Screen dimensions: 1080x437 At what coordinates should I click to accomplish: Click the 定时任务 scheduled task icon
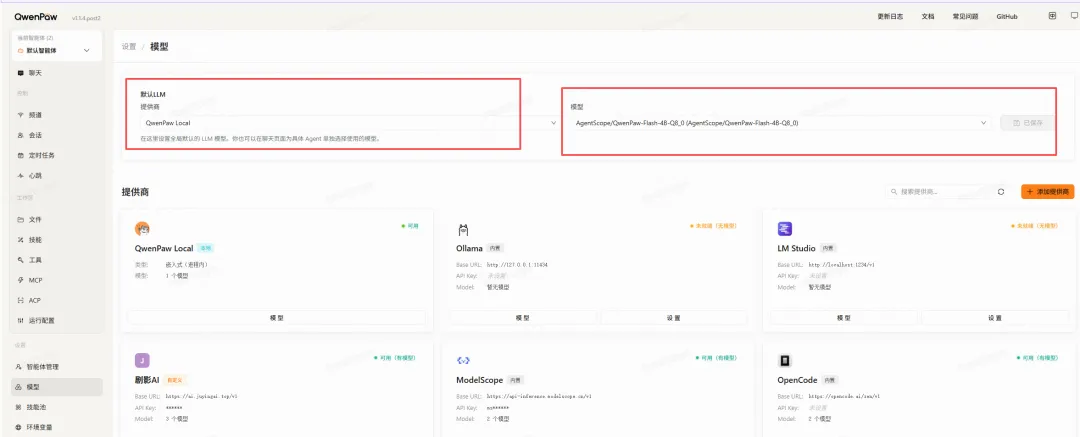(21, 155)
